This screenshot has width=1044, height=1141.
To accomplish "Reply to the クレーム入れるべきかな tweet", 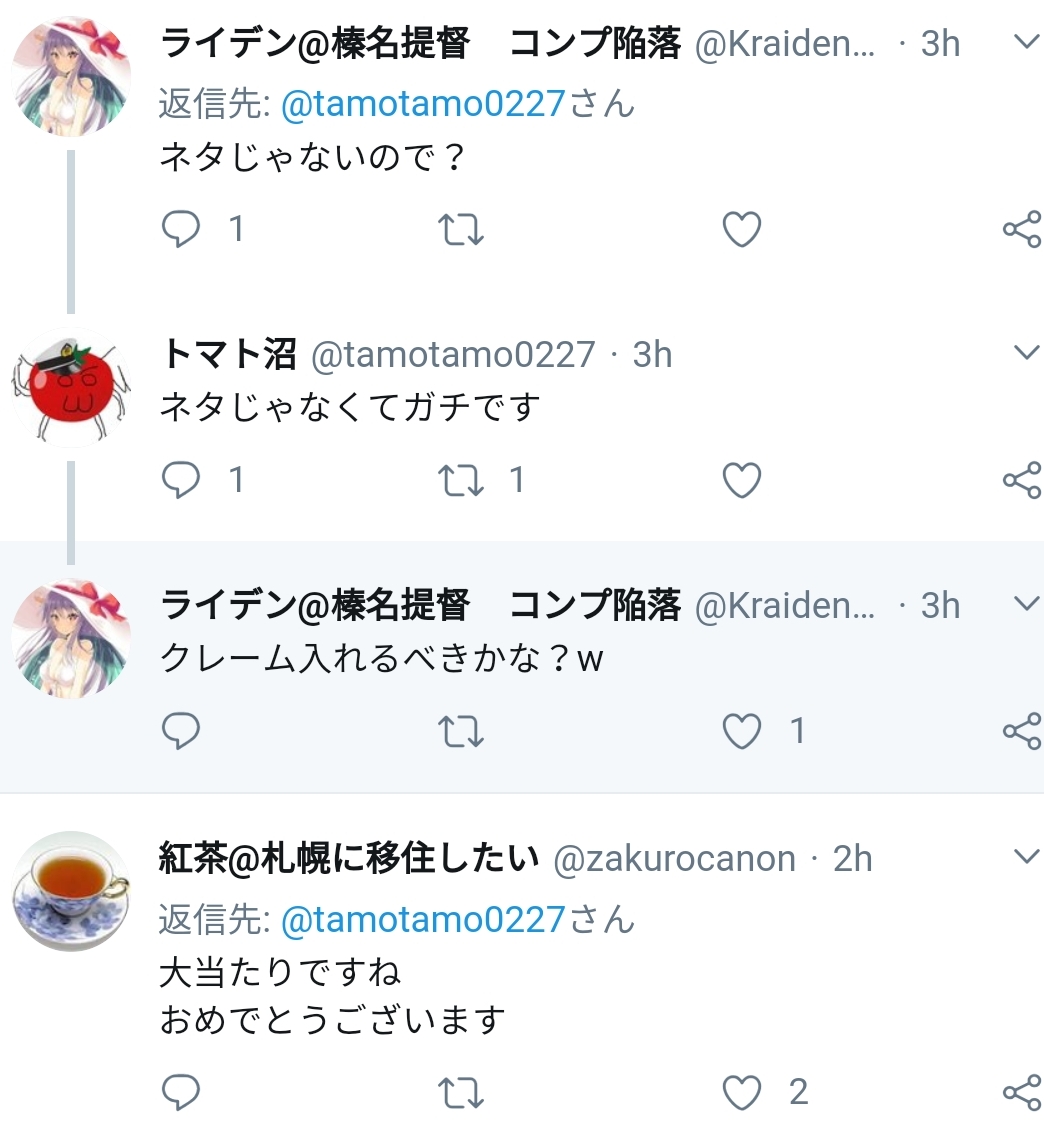I will point(180,731).
